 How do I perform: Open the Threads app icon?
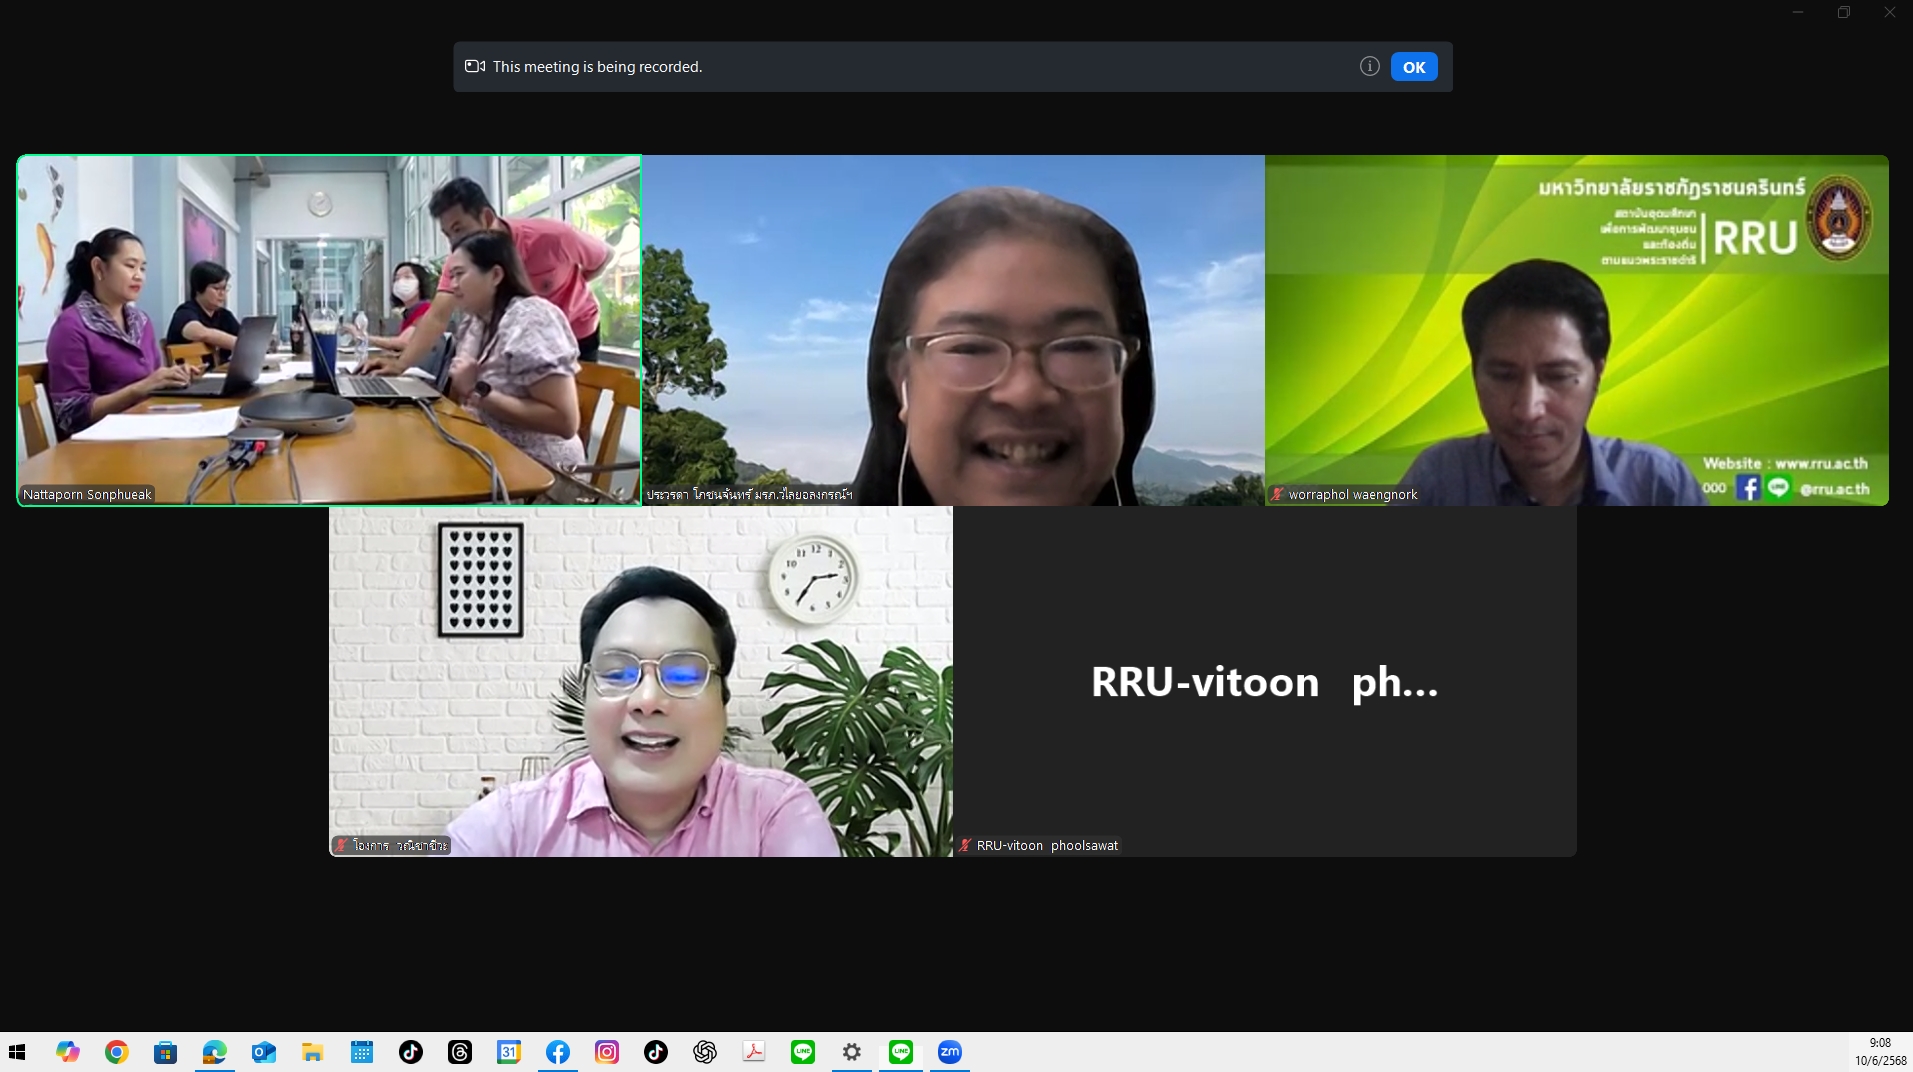(x=460, y=1052)
